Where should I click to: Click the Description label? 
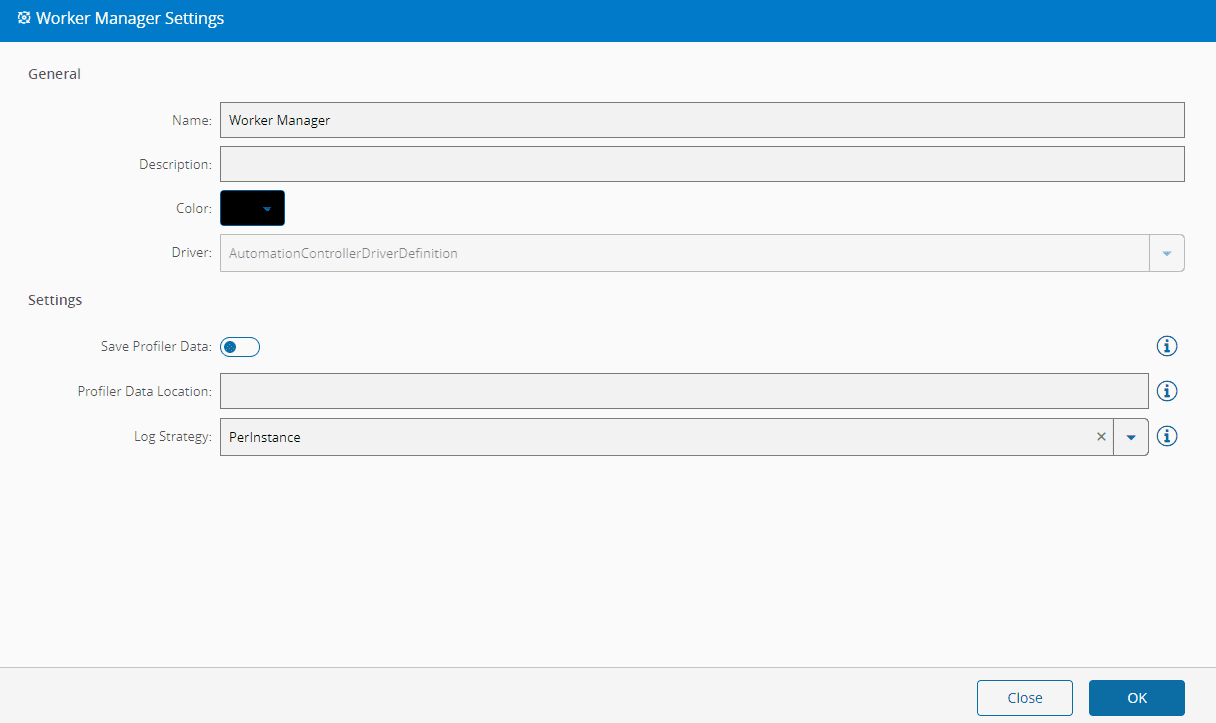tap(175, 164)
